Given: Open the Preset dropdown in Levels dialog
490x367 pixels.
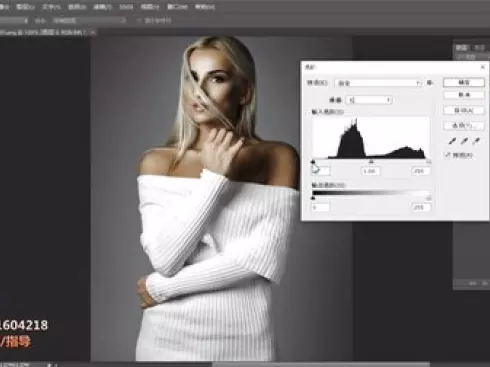Looking at the screenshot, I should (379, 83).
